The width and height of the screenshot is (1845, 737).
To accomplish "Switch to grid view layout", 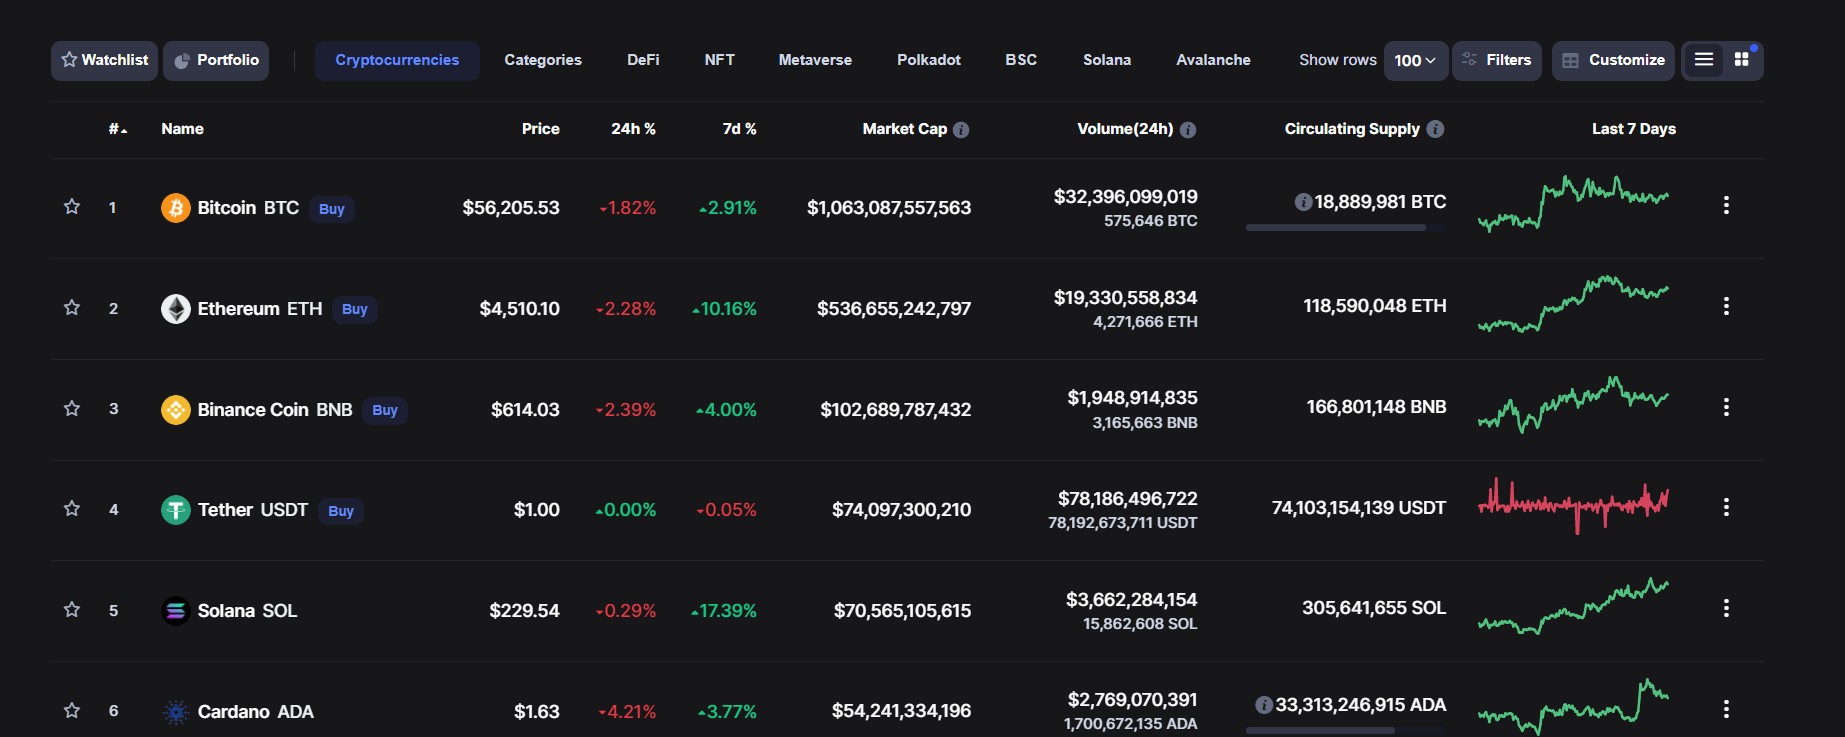I will (1742, 60).
